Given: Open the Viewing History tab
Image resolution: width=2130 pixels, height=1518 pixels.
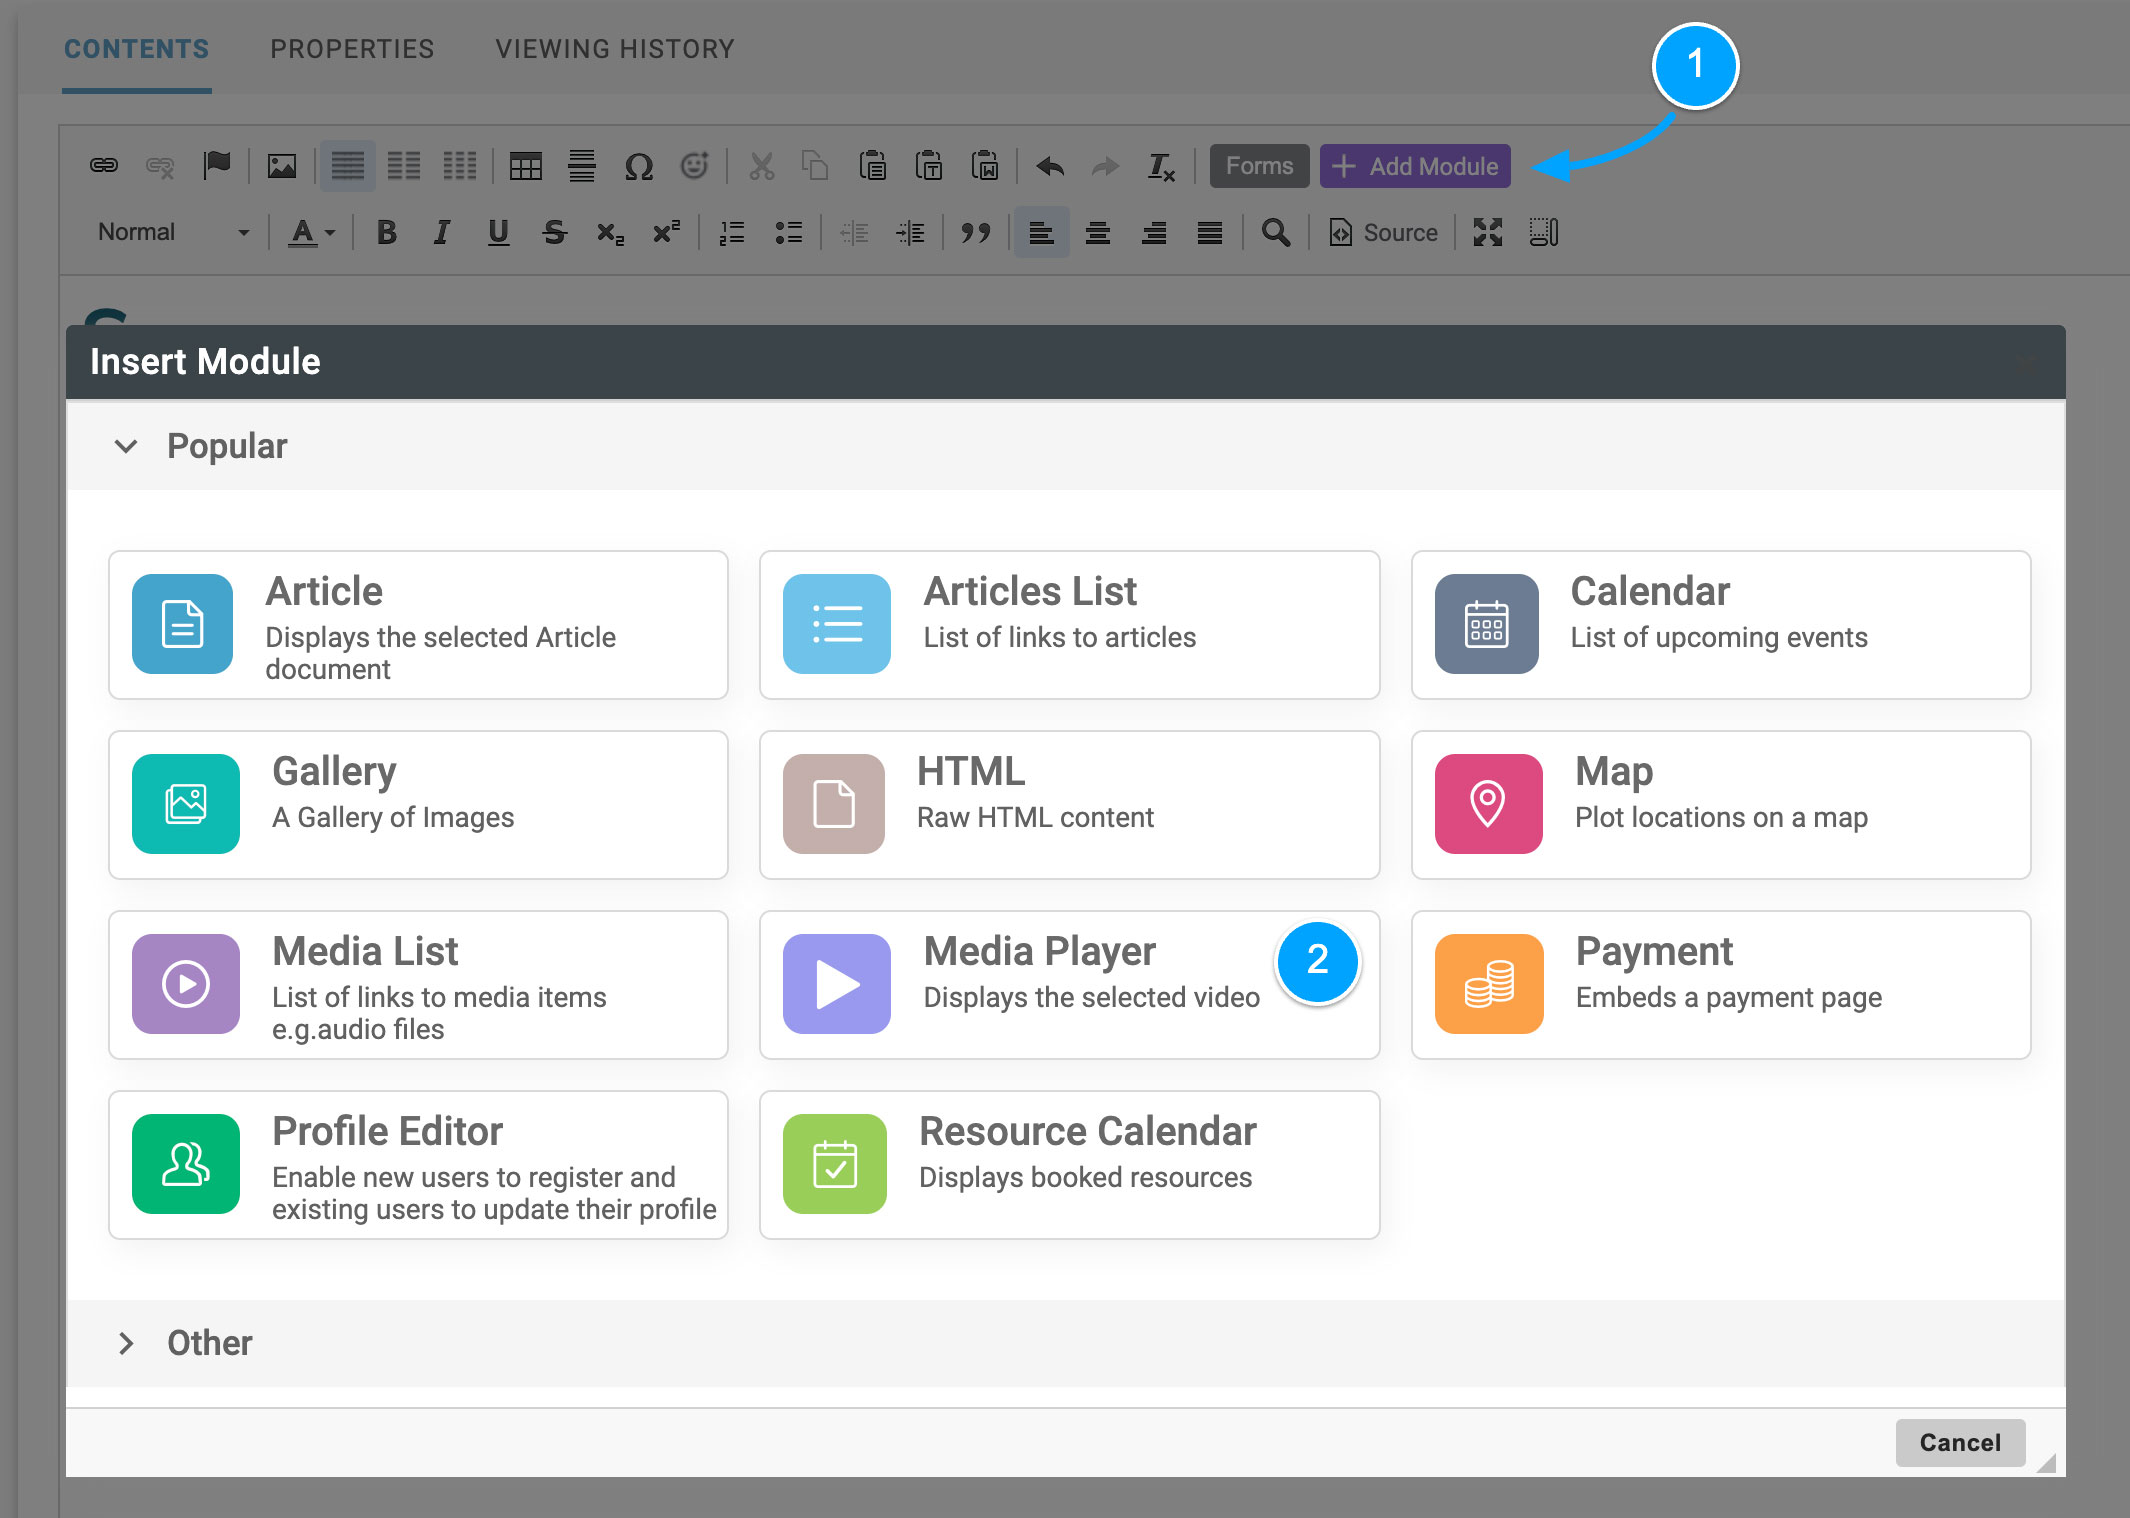Looking at the screenshot, I should click(x=614, y=49).
